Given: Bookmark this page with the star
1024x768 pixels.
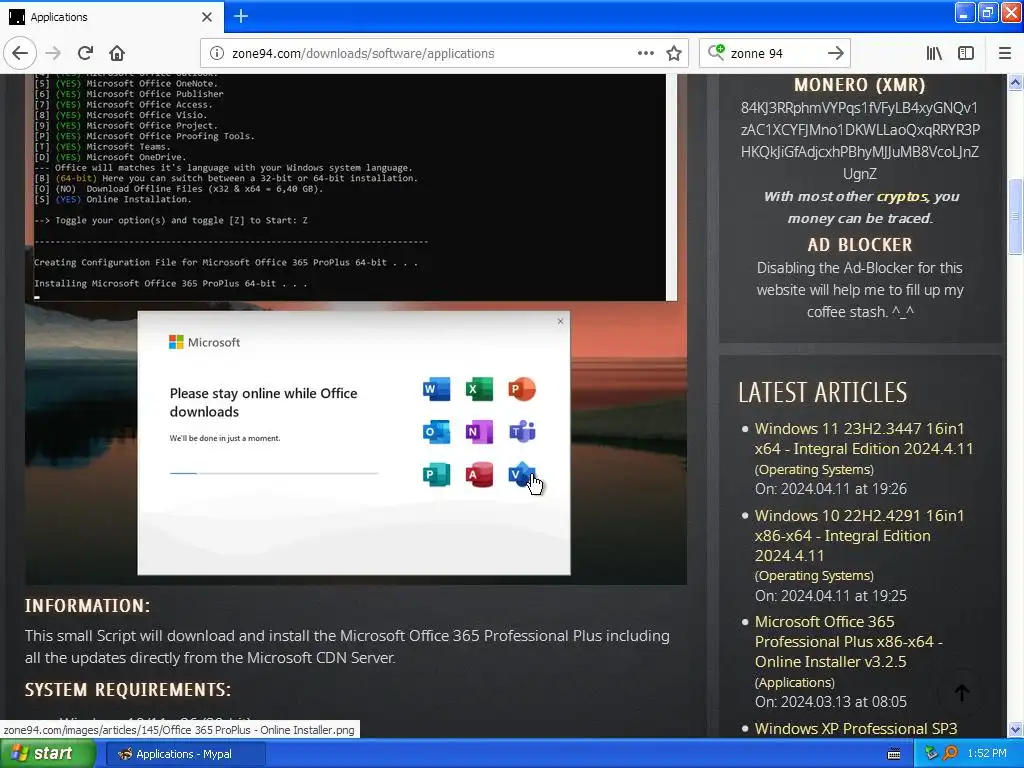Looking at the screenshot, I should pos(674,53).
